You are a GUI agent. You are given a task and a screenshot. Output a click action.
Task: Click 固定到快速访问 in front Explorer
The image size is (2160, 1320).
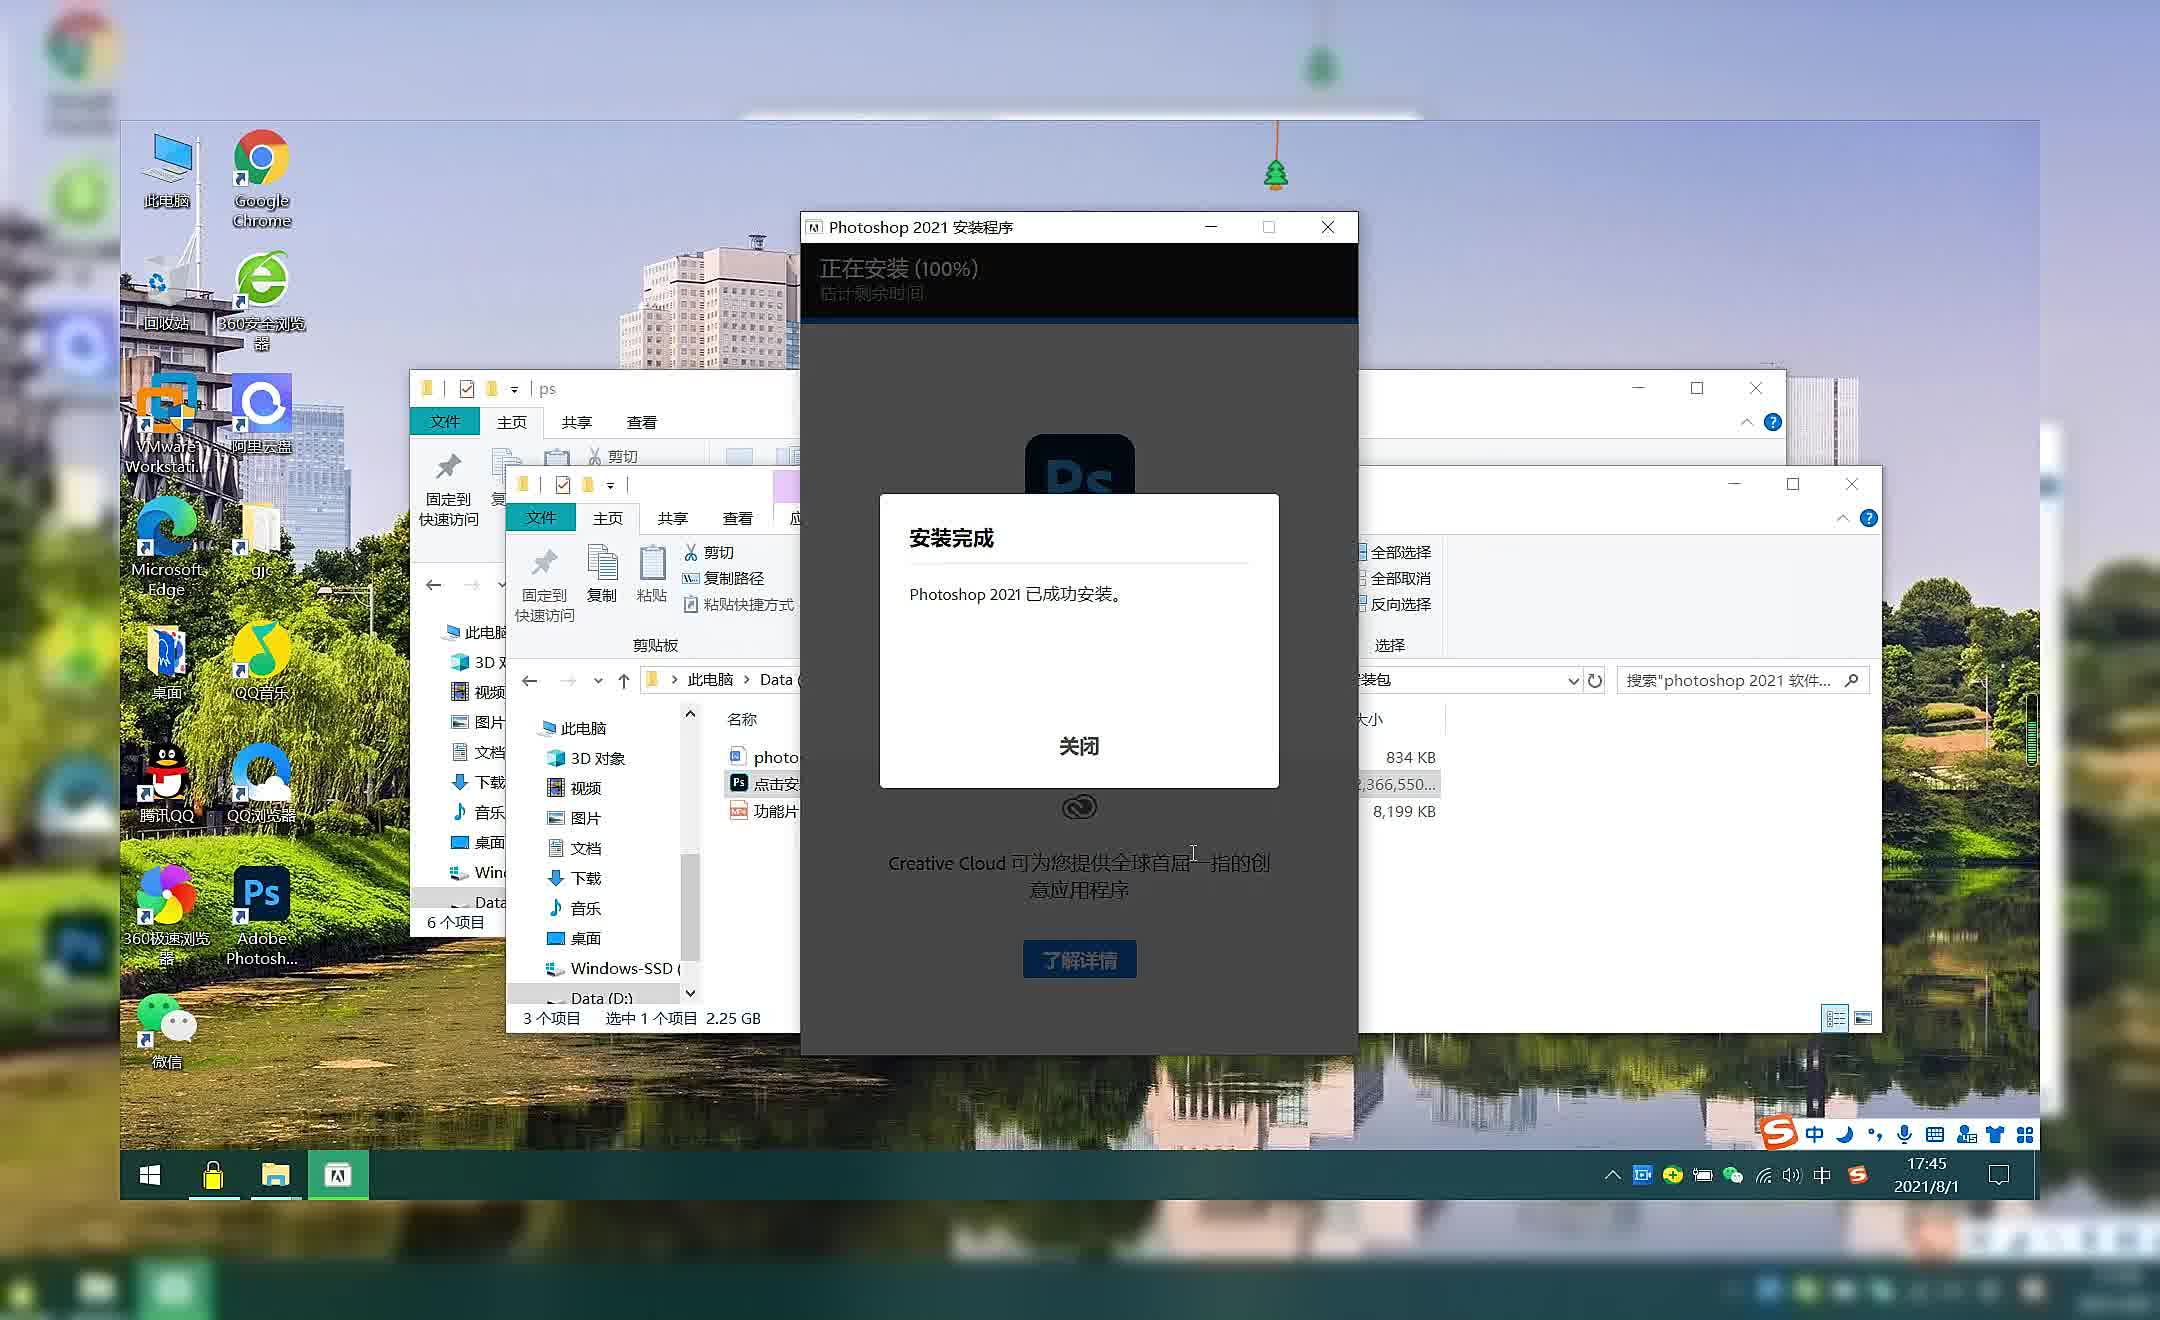[x=544, y=585]
